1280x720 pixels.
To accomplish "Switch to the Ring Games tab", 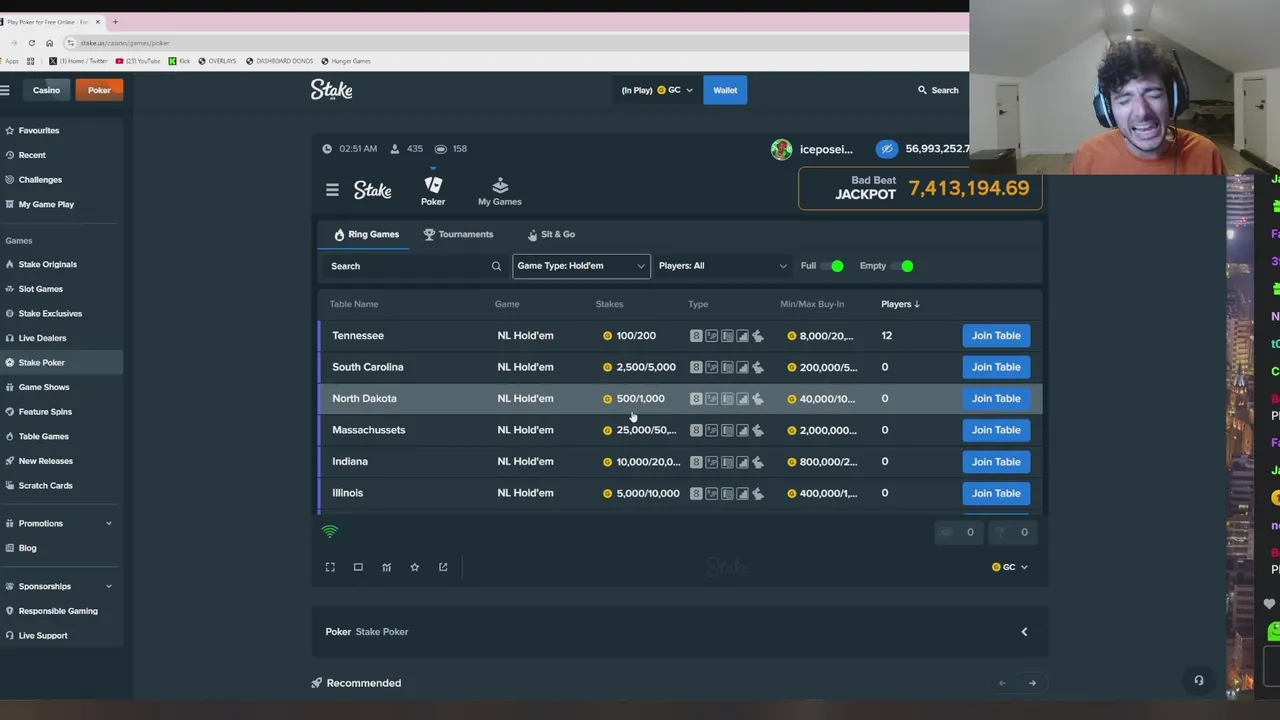I will [x=366, y=234].
